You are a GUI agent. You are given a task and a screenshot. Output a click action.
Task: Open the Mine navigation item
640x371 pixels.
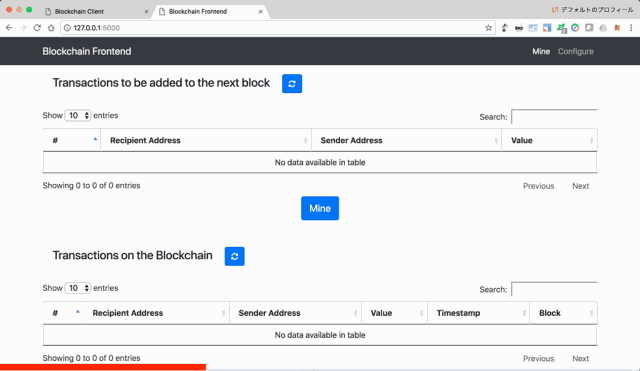tap(541, 51)
